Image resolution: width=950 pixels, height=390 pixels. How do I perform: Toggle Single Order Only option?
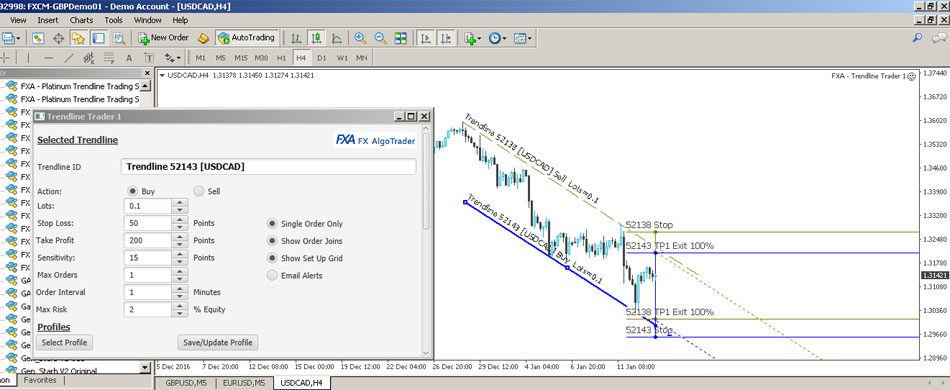(272, 223)
